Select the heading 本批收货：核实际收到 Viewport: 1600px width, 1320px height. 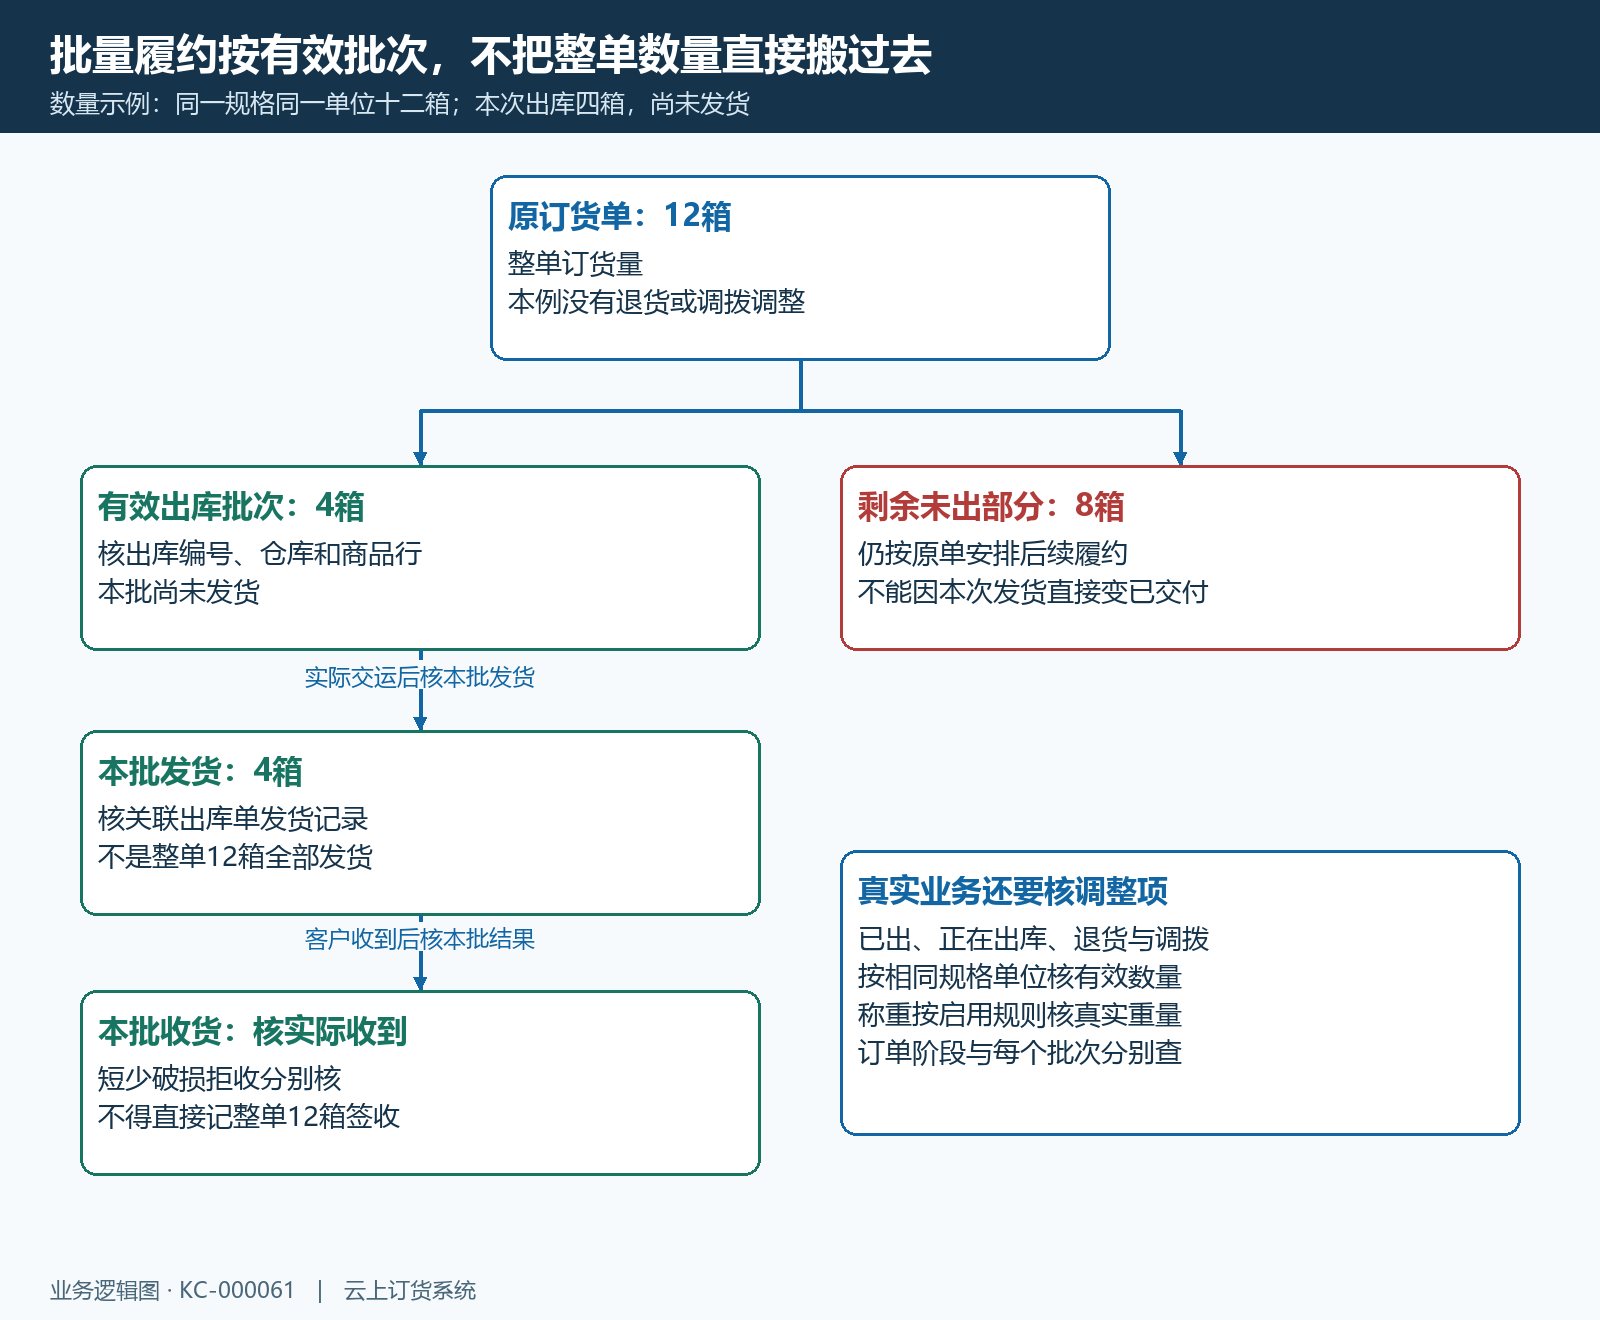pyautogui.click(x=252, y=1031)
